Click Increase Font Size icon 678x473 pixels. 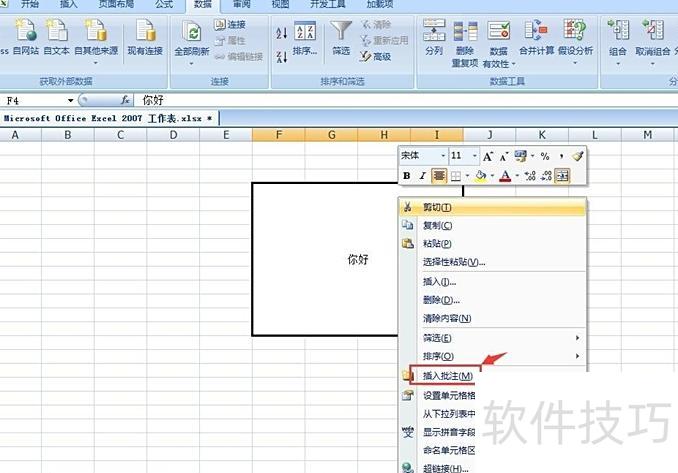(488, 157)
